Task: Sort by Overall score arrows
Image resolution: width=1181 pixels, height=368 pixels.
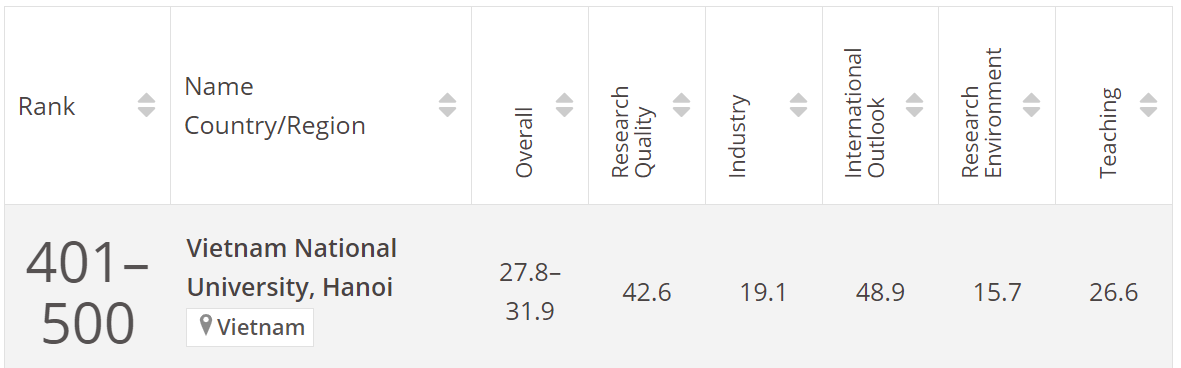Action: [565, 105]
